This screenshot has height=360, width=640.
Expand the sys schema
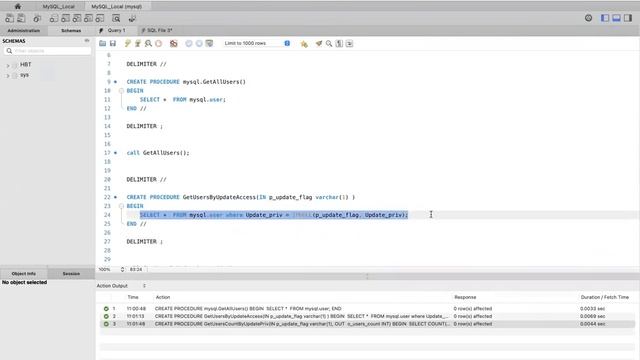tap(8, 76)
